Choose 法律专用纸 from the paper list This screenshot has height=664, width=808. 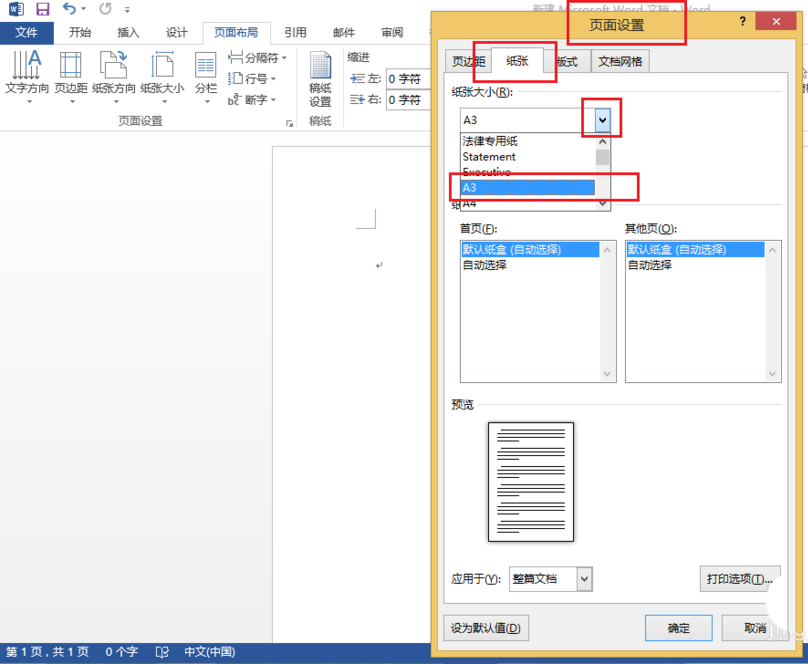pos(528,141)
